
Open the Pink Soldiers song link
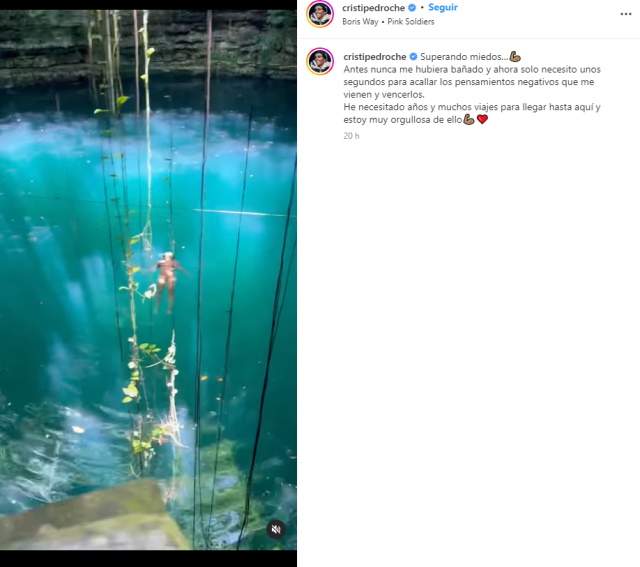411,22
